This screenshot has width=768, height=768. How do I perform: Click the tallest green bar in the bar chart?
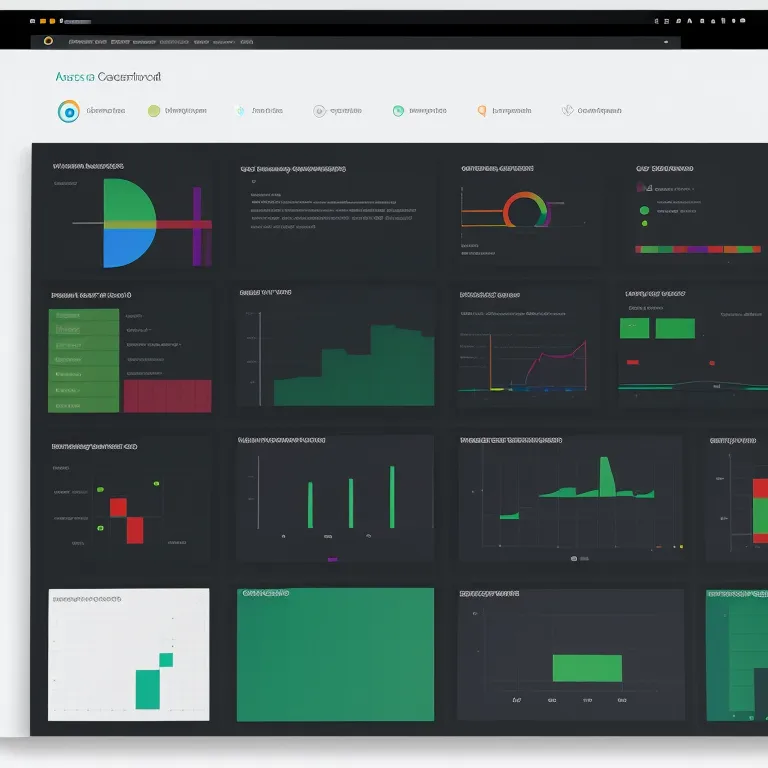point(392,496)
